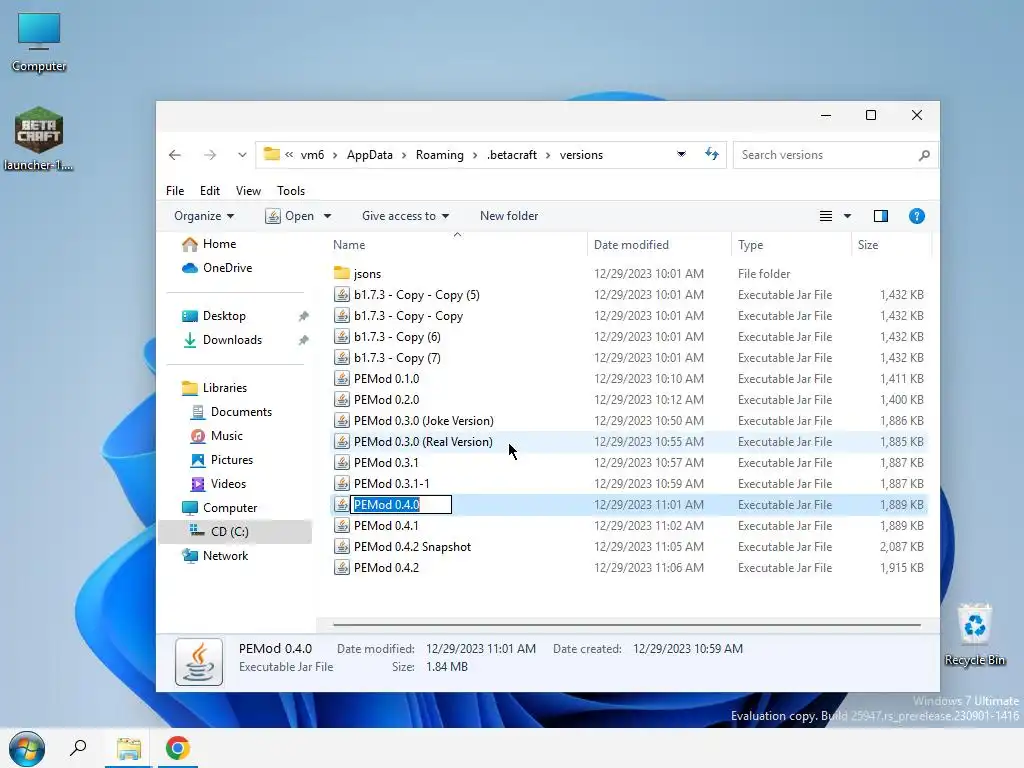This screenshot has width=1024, height=768.
Task: Unpin Desktop from quick access
Action: (x=303, y=316)
